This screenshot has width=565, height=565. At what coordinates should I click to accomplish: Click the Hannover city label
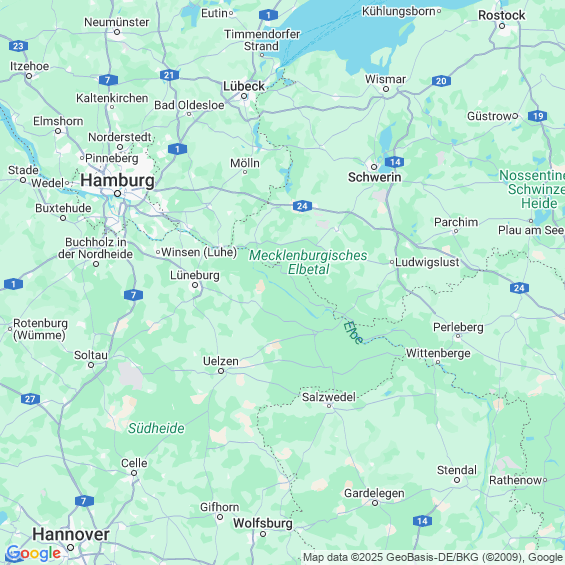[x=71, y=534]
